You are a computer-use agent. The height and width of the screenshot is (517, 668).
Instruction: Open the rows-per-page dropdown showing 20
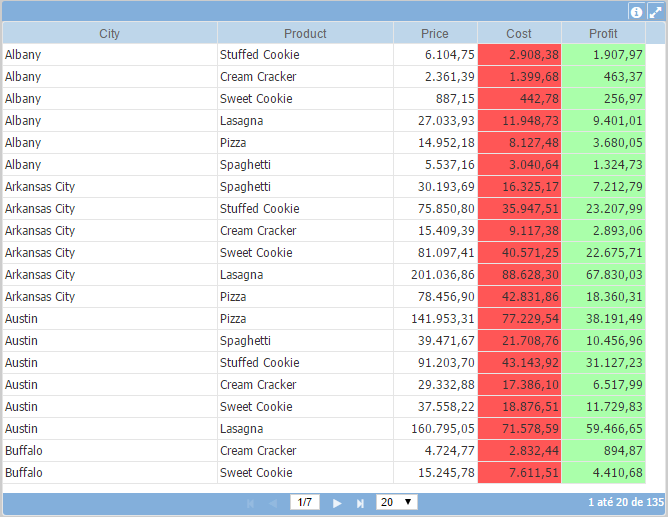(x=396, y=502)
